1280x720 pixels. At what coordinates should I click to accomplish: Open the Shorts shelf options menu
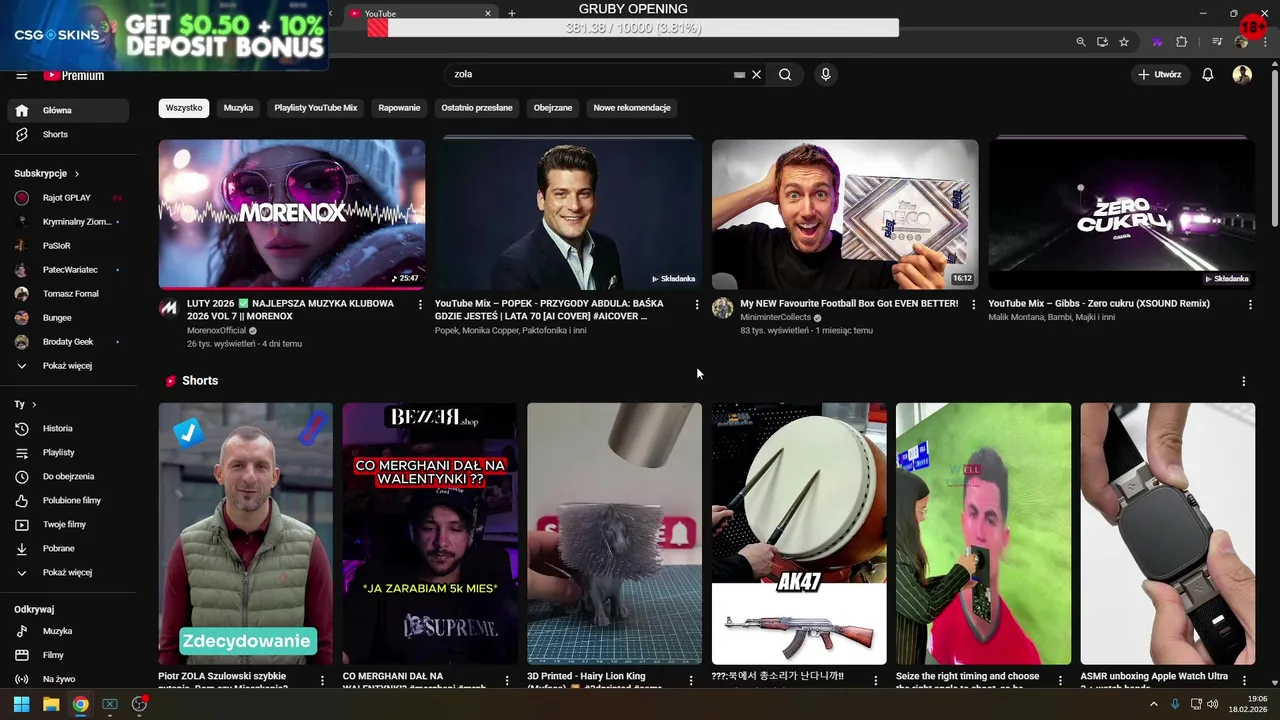(x=1243, y=382)
